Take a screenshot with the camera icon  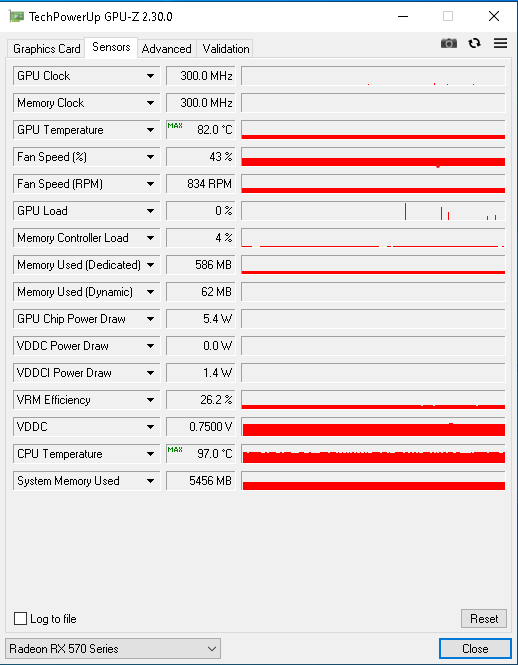(449, 43)
